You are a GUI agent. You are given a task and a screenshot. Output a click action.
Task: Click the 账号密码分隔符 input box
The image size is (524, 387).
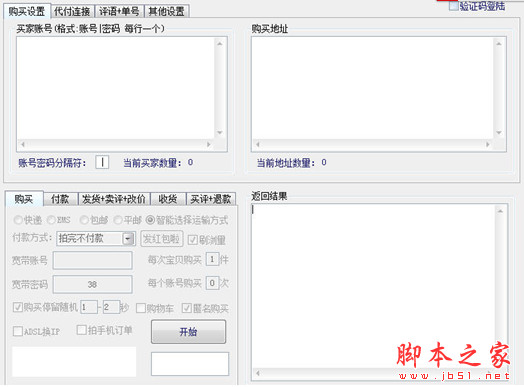coord(102,162)
